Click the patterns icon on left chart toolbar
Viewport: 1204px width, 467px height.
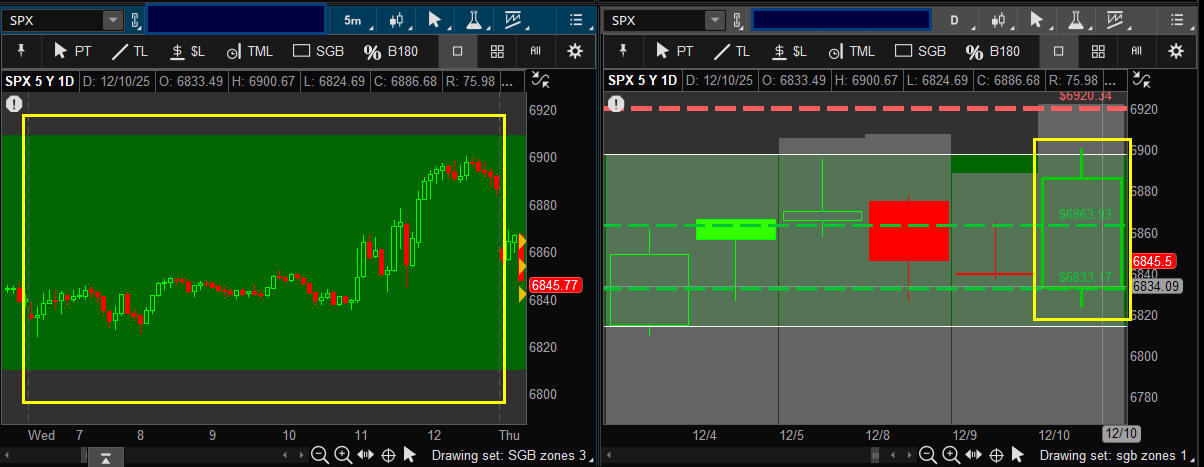515,20
